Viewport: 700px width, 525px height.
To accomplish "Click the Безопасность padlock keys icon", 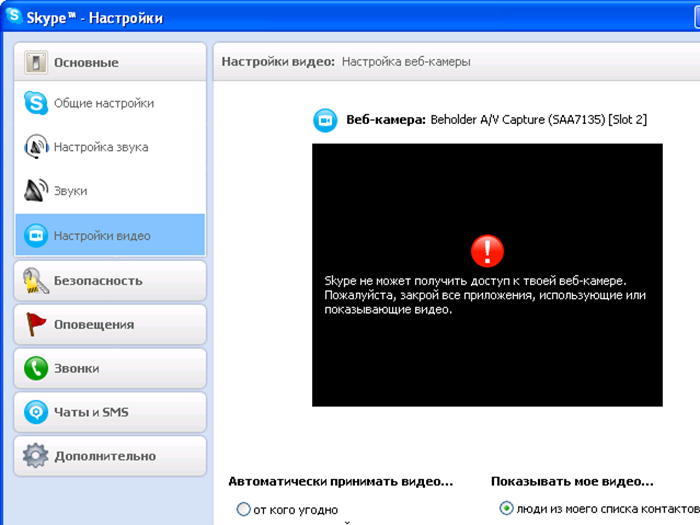I will (x=36, y=280).
